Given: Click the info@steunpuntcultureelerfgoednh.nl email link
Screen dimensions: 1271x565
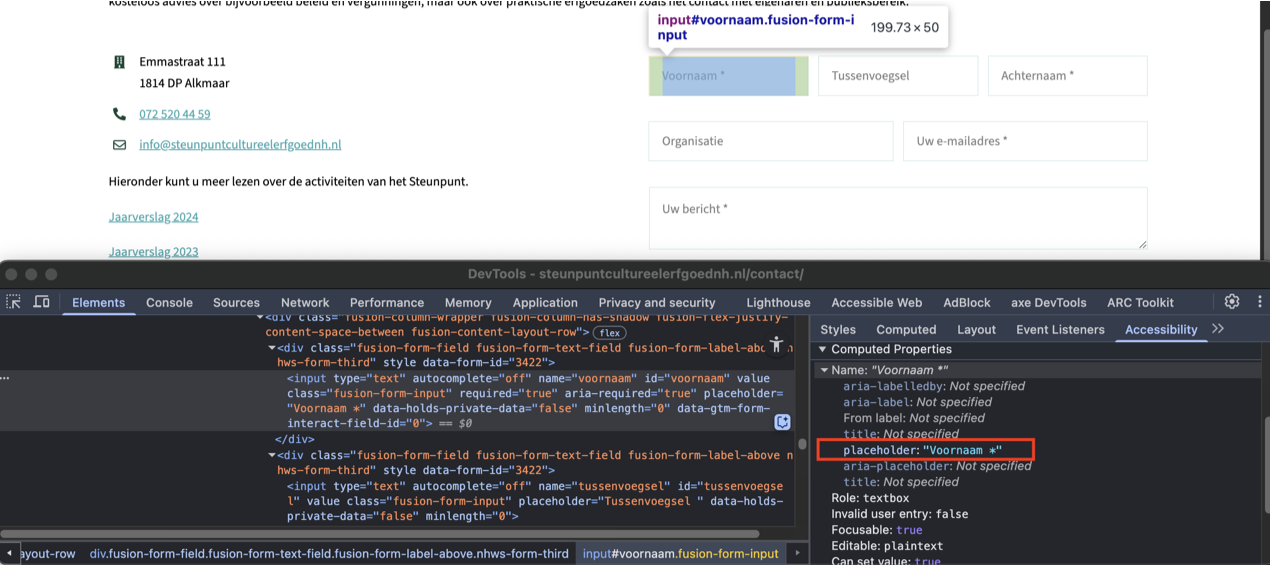Looking at the screenshot, I should (240, 144).
